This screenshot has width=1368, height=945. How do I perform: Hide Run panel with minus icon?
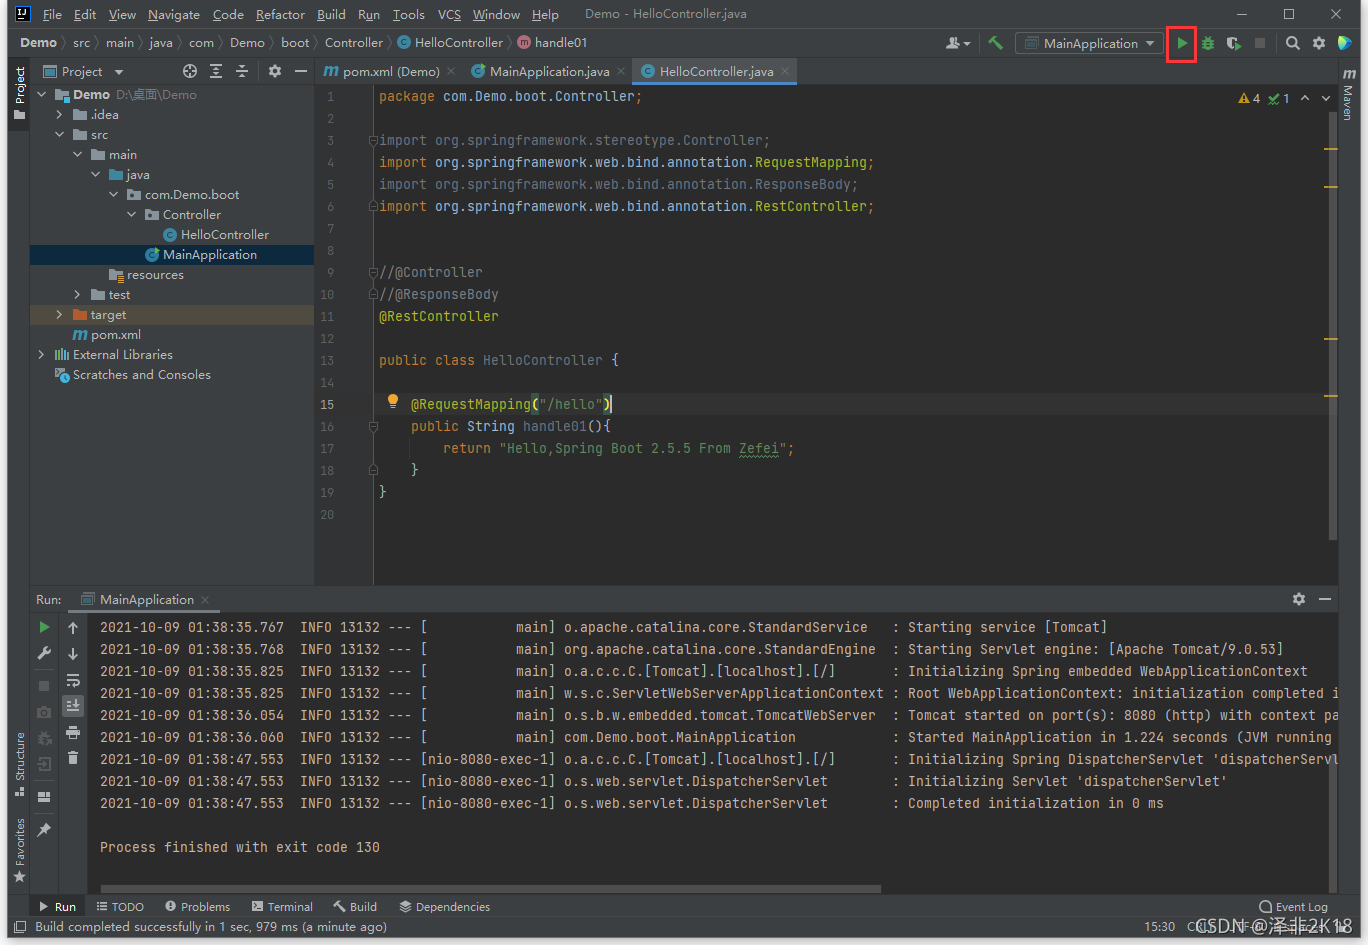tap(1325, 599)
